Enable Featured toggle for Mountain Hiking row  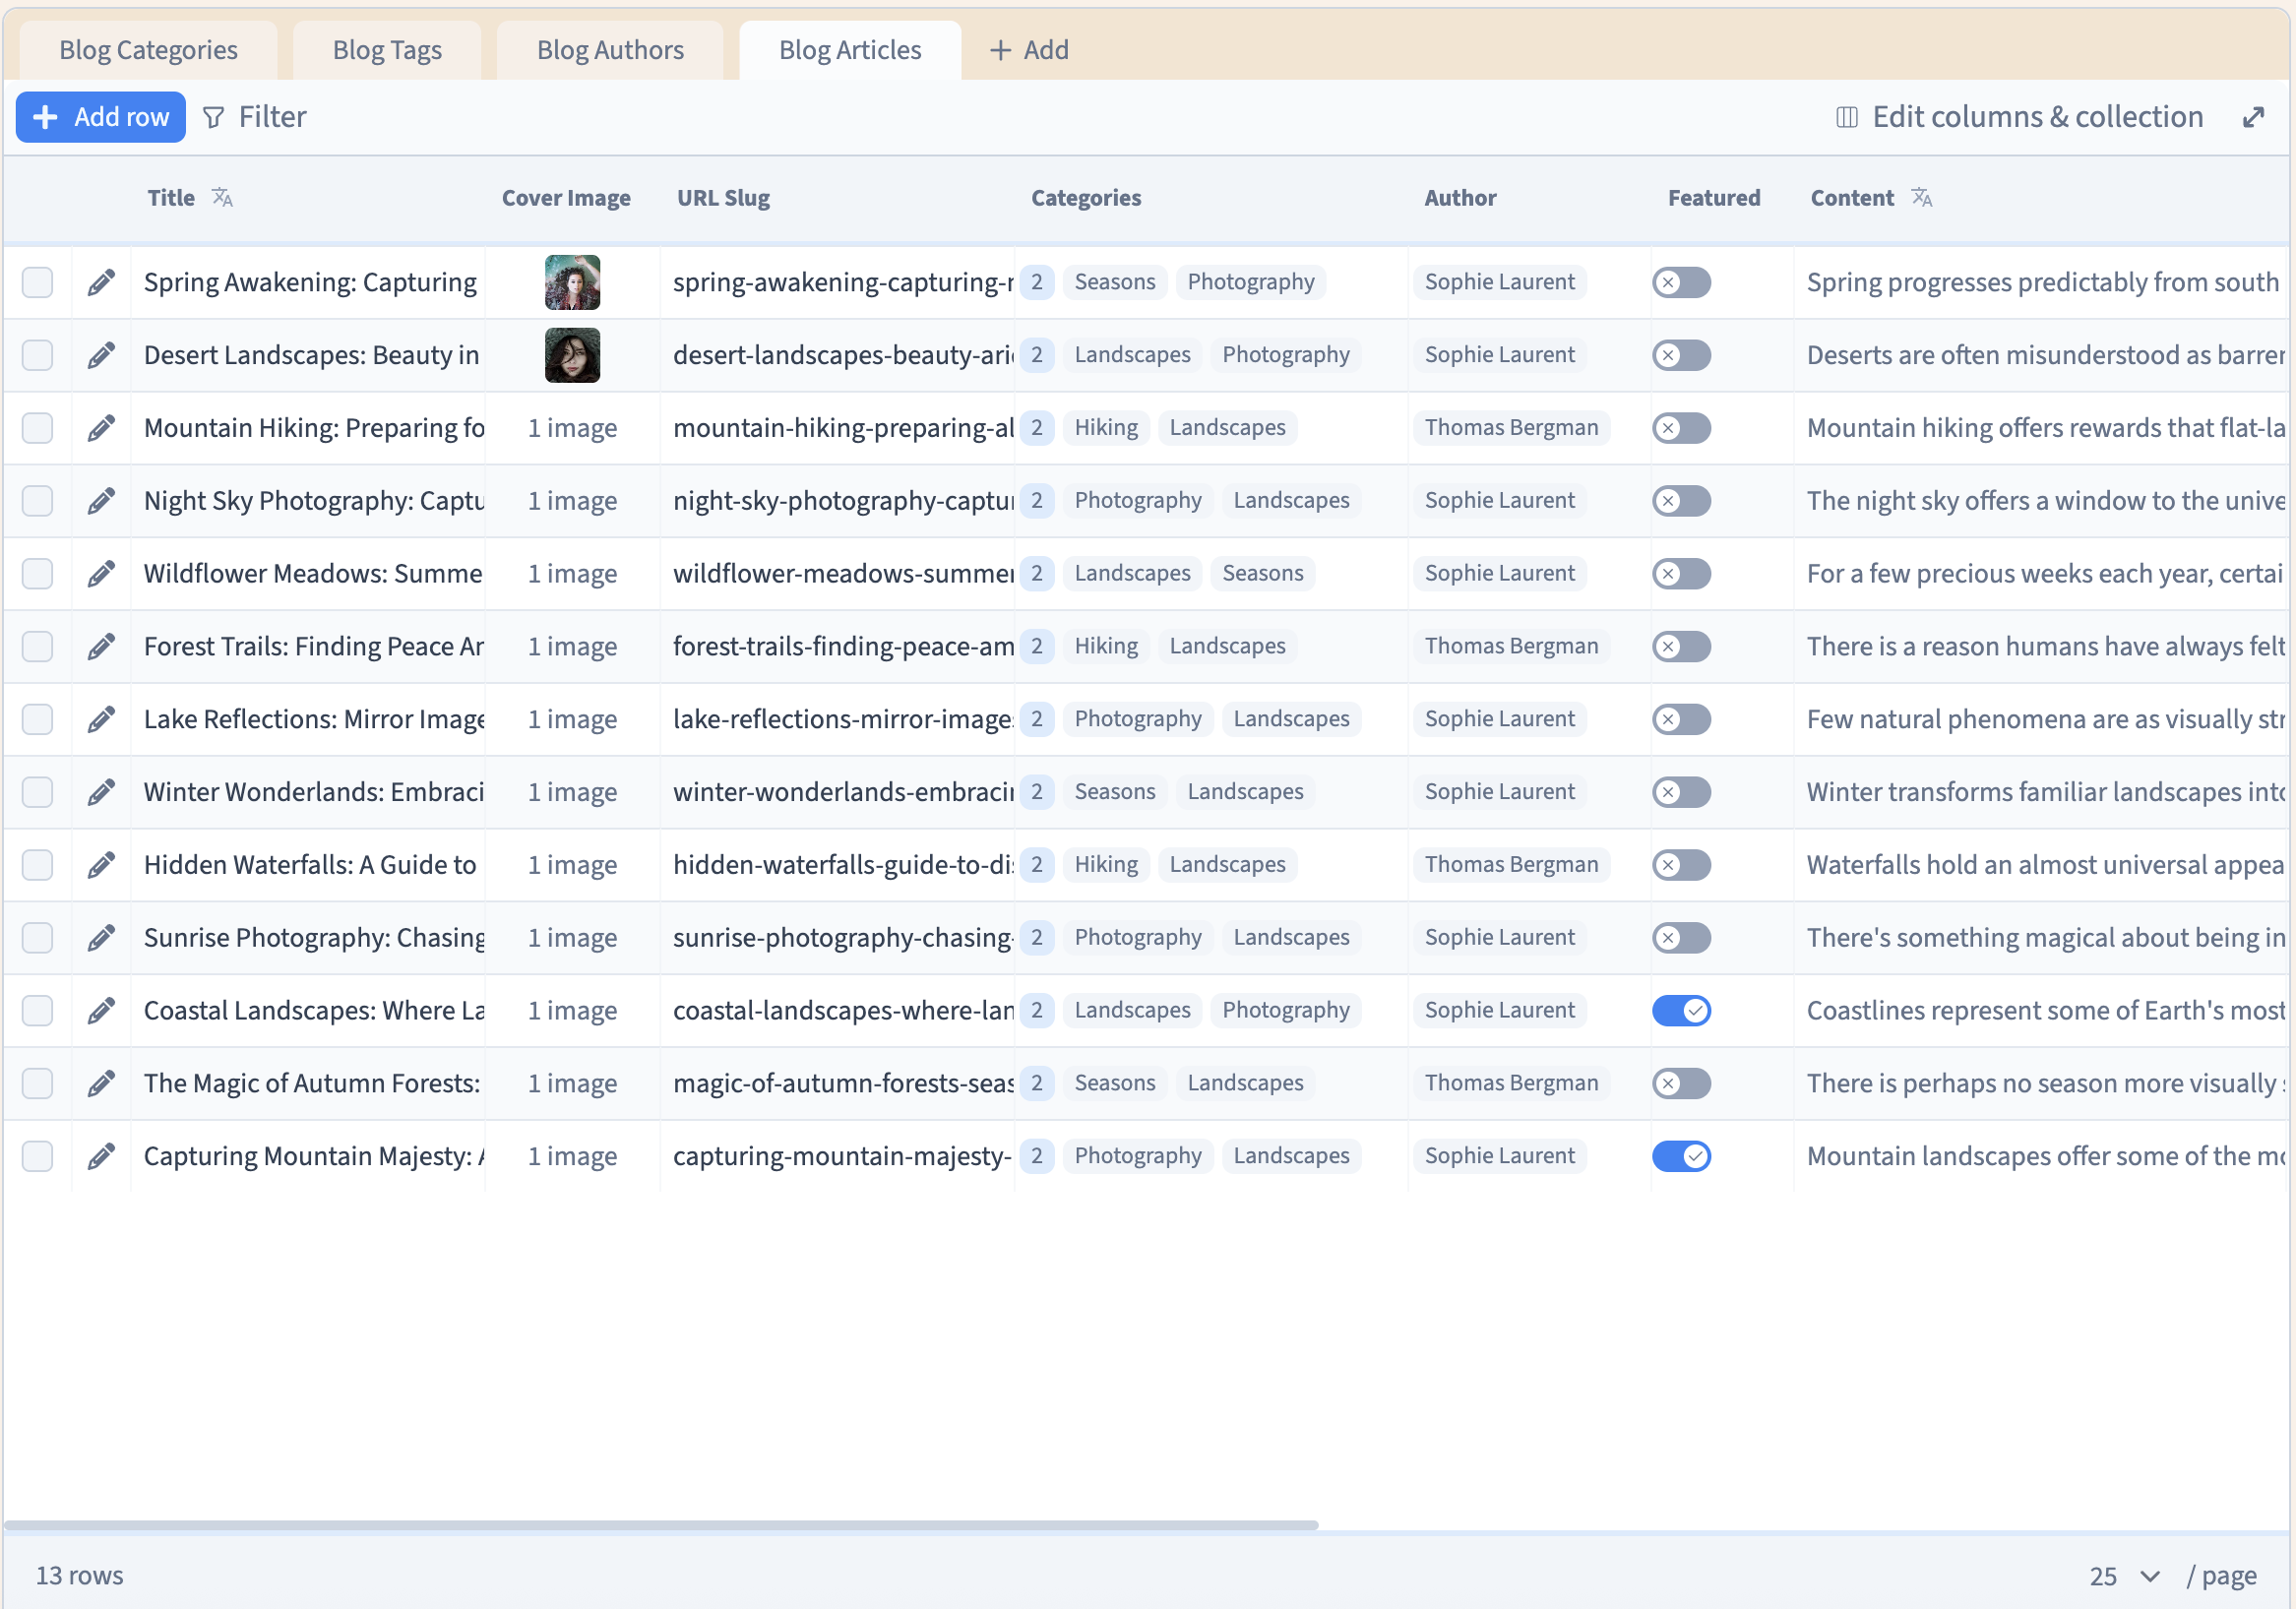click(x=1681, y=428)
